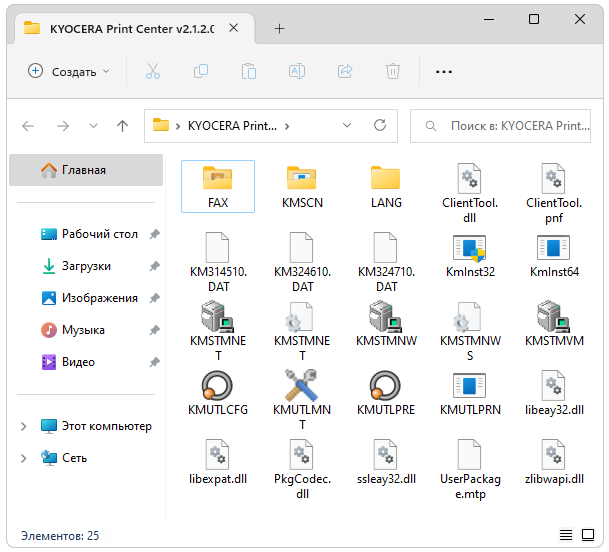
Task: Open the KMSCN folder
Action: [302, 186]
